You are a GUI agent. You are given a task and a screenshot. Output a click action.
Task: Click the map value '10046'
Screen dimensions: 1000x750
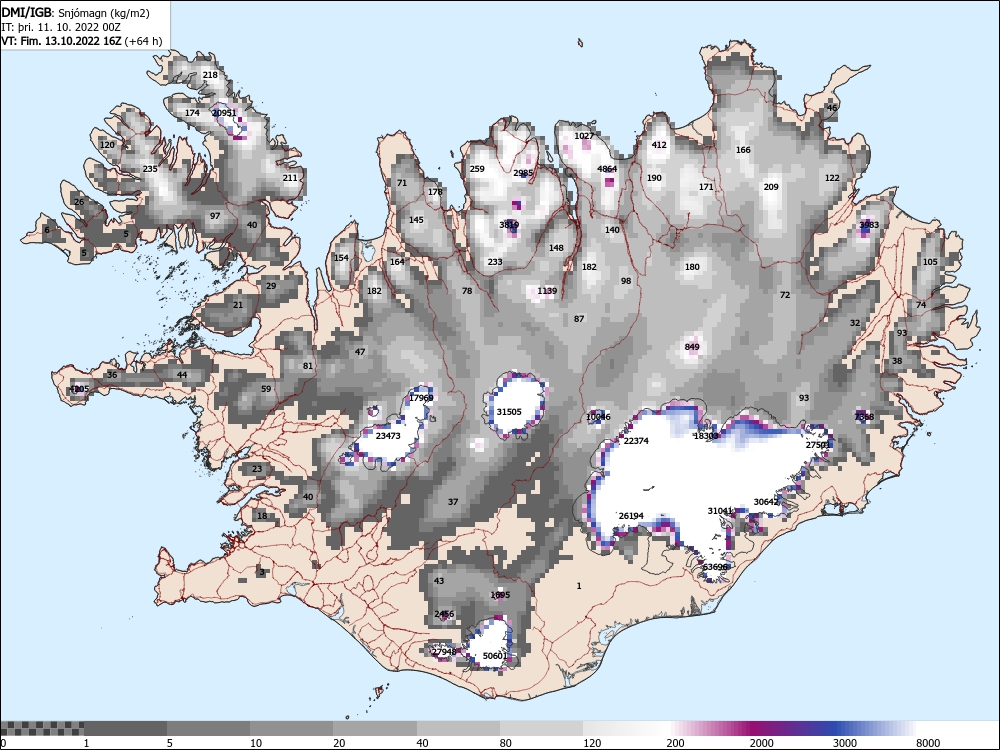pos(598,417)
